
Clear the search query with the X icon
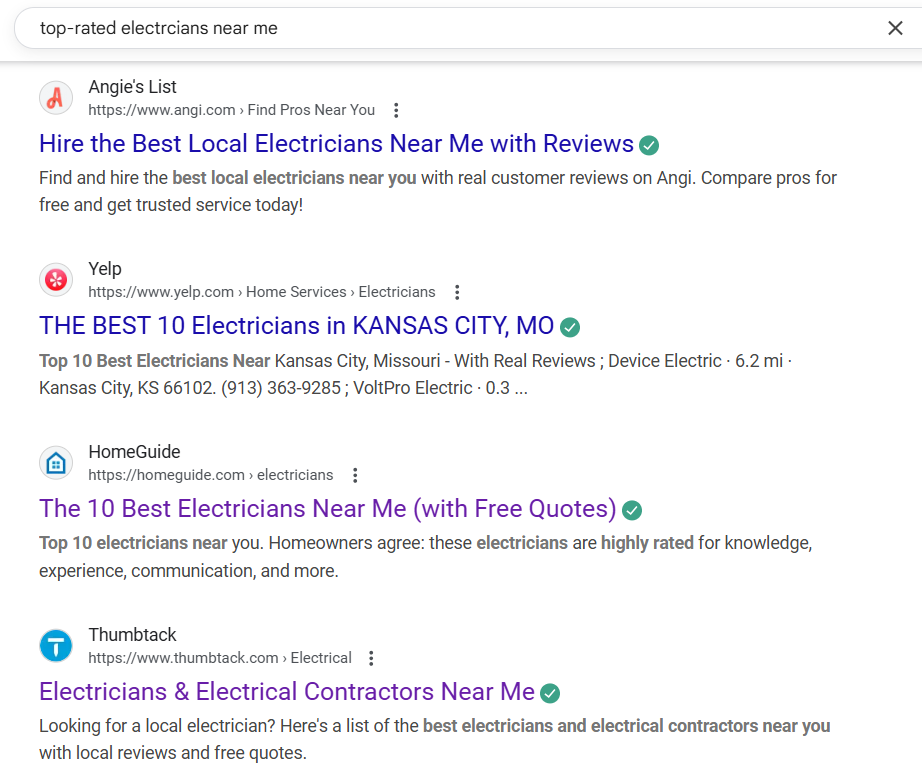895,28
